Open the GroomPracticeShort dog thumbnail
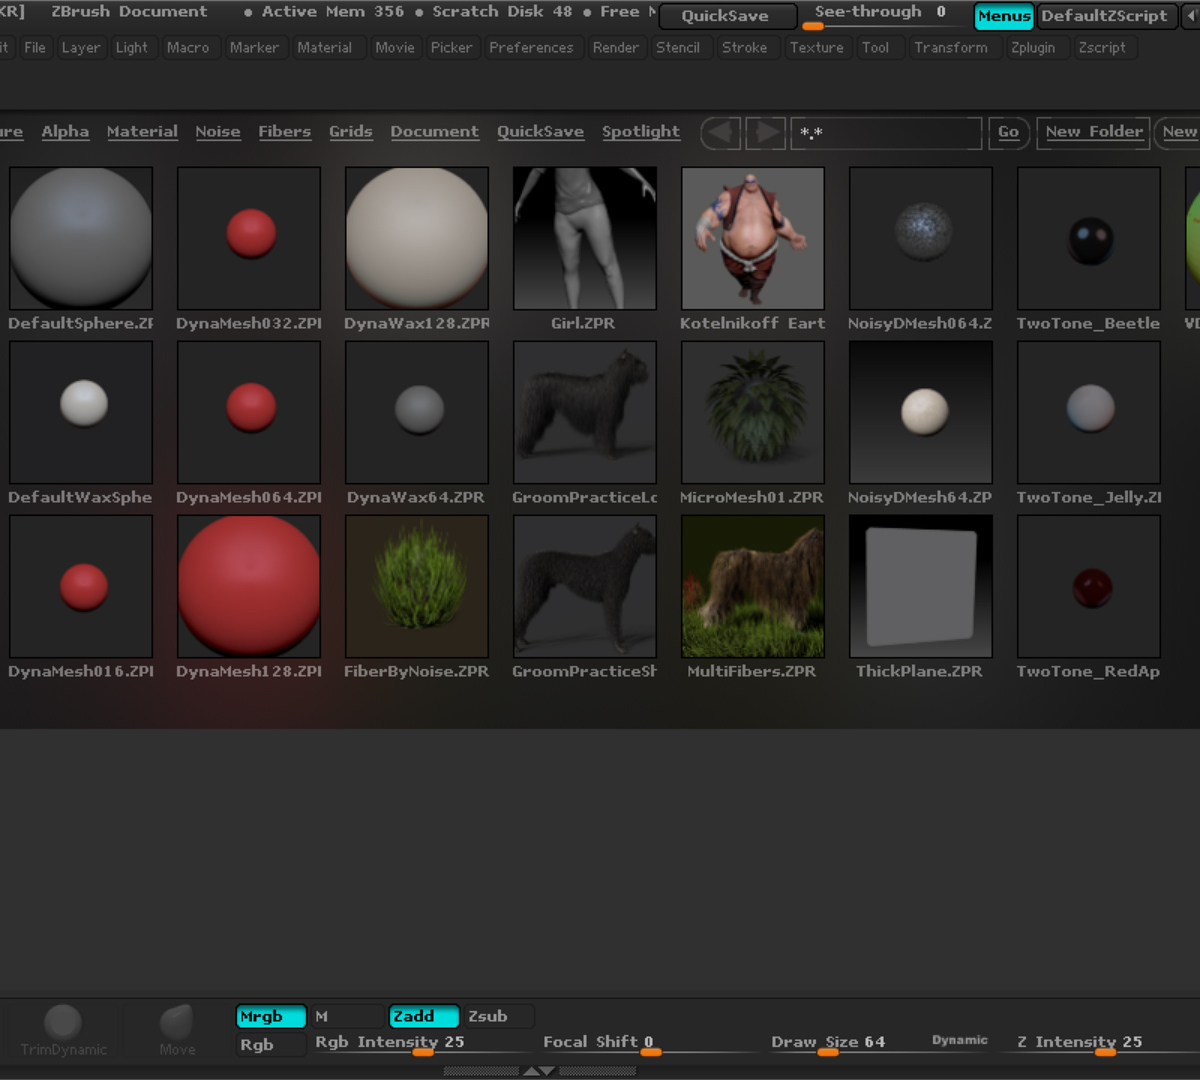This screenshot has height=1080, width=1200. click(x=585, y=586)
